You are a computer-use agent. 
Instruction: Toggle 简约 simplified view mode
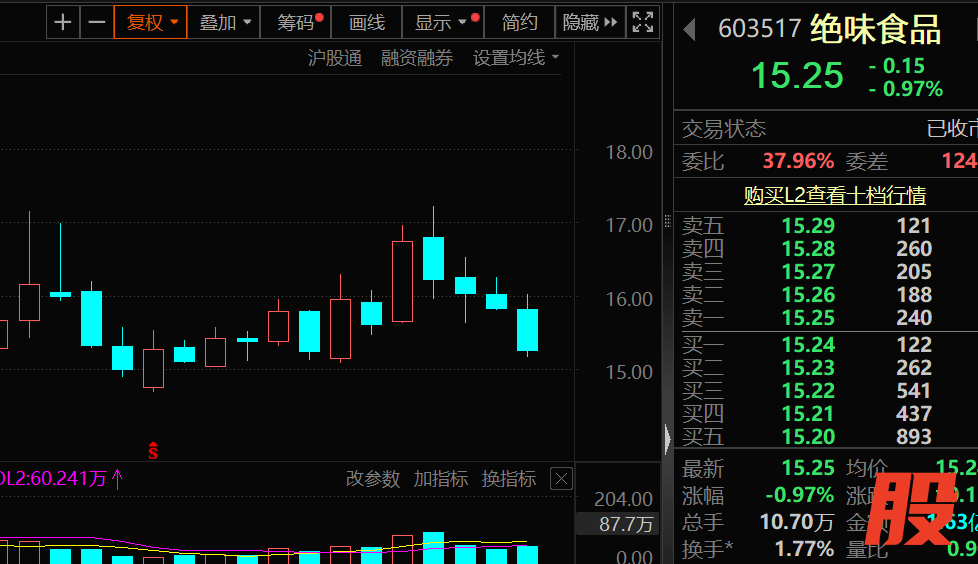[x=520, y=22]
